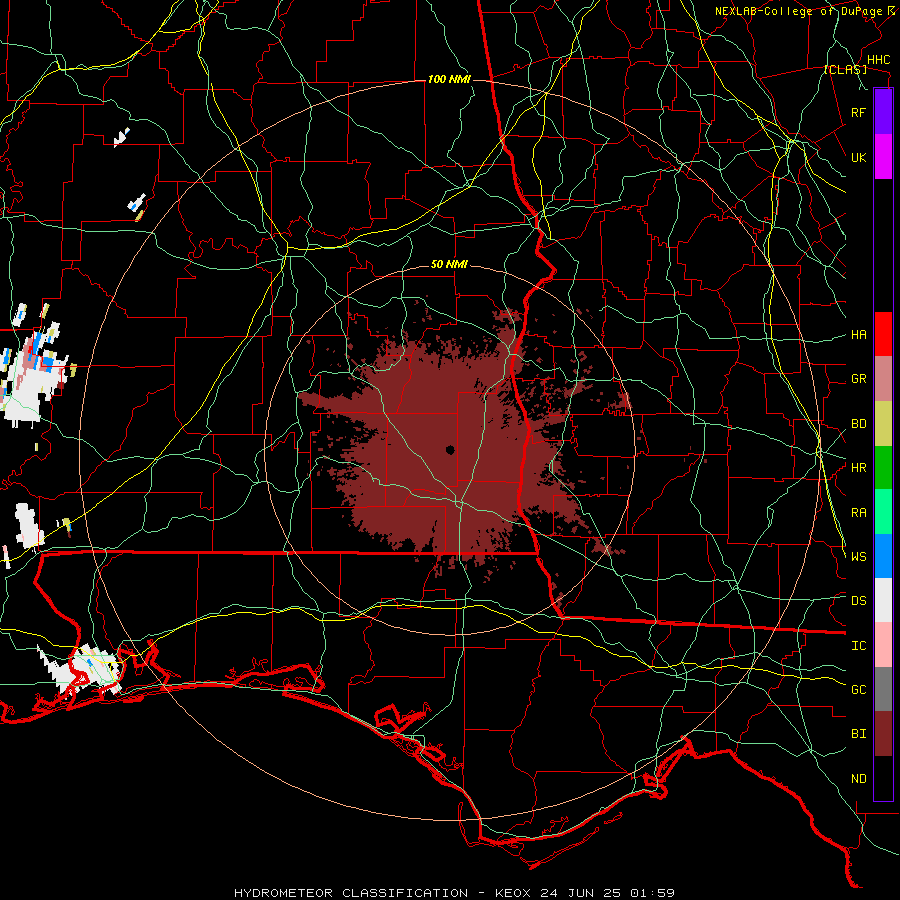The width and height of the screenshot is (900, 900).
Task: Click the RF legend label
Action: [858, 112]
